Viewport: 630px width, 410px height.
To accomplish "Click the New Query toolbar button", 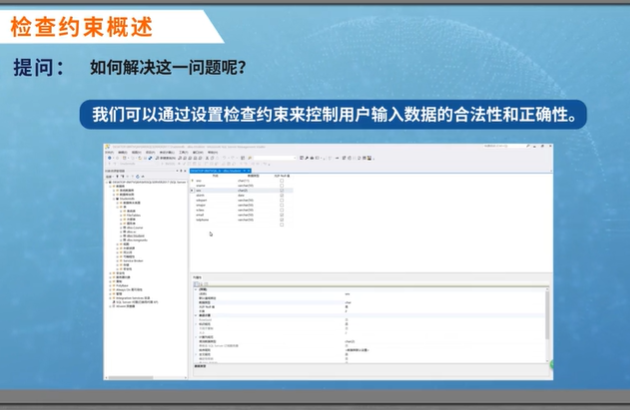I will (x=166, y=158).
